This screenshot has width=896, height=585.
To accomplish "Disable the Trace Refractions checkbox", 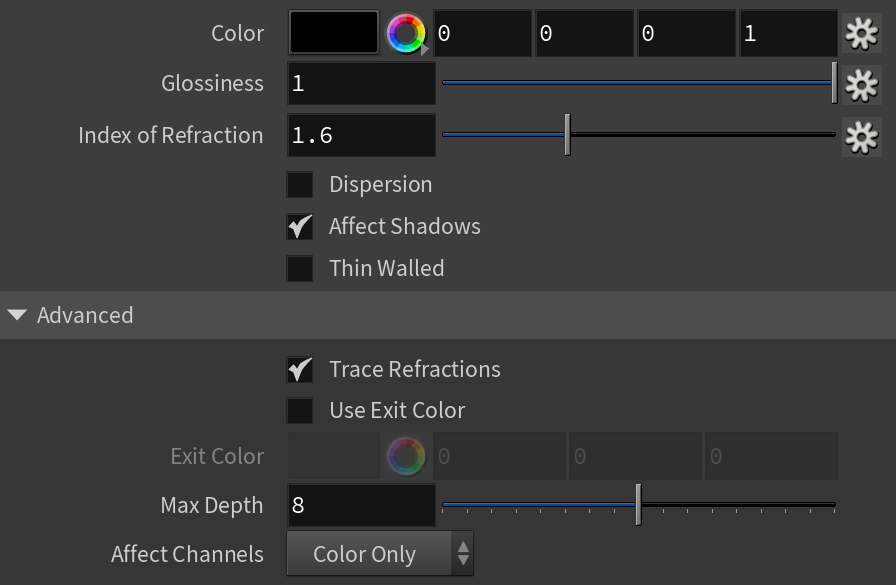I will coord(299,369).
